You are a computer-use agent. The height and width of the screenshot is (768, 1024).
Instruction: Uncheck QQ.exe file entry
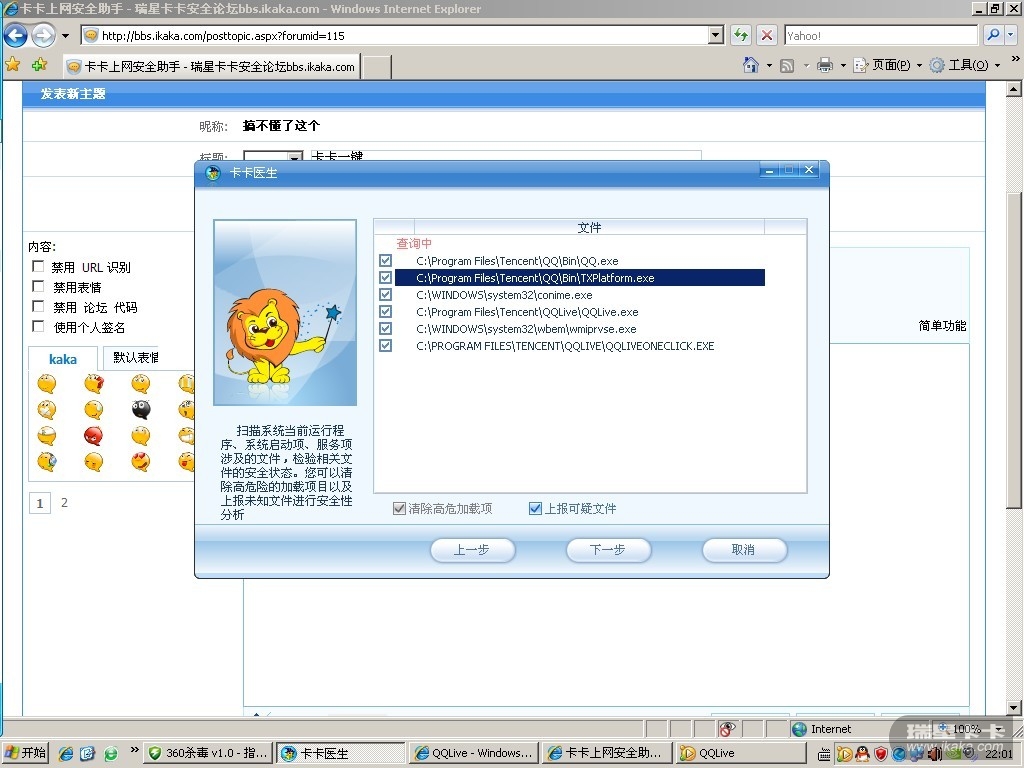coord(385,261)
